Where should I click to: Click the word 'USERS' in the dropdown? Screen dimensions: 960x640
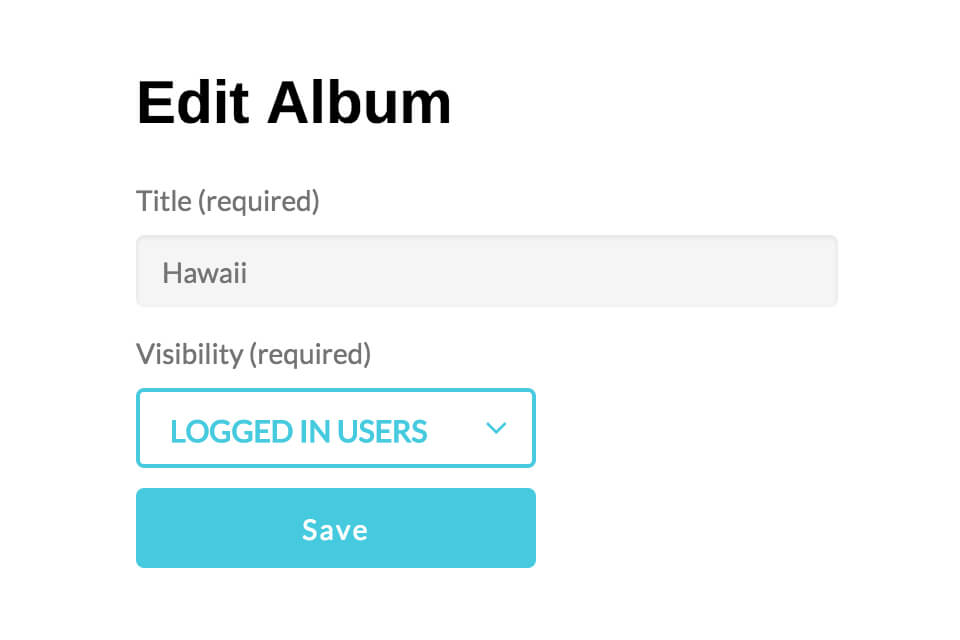point(381,431)
